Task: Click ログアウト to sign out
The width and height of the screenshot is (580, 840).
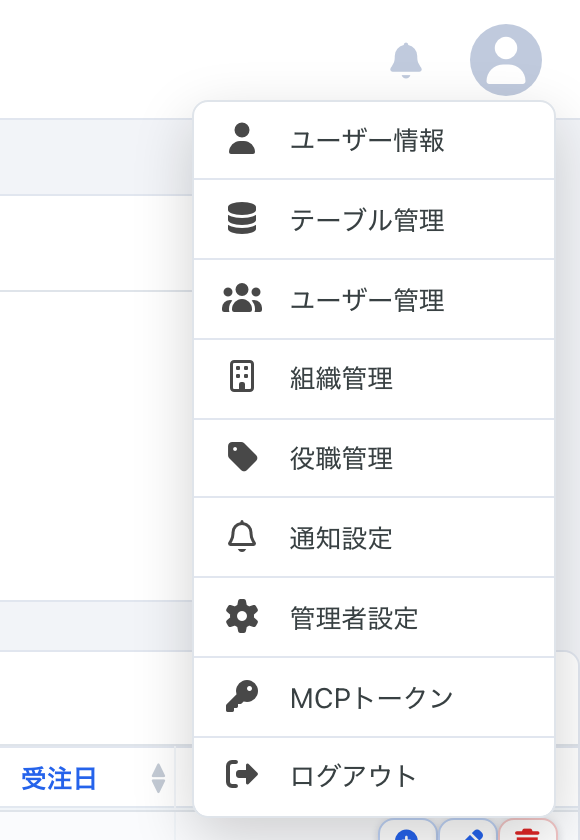Action: tap(374, 776)
